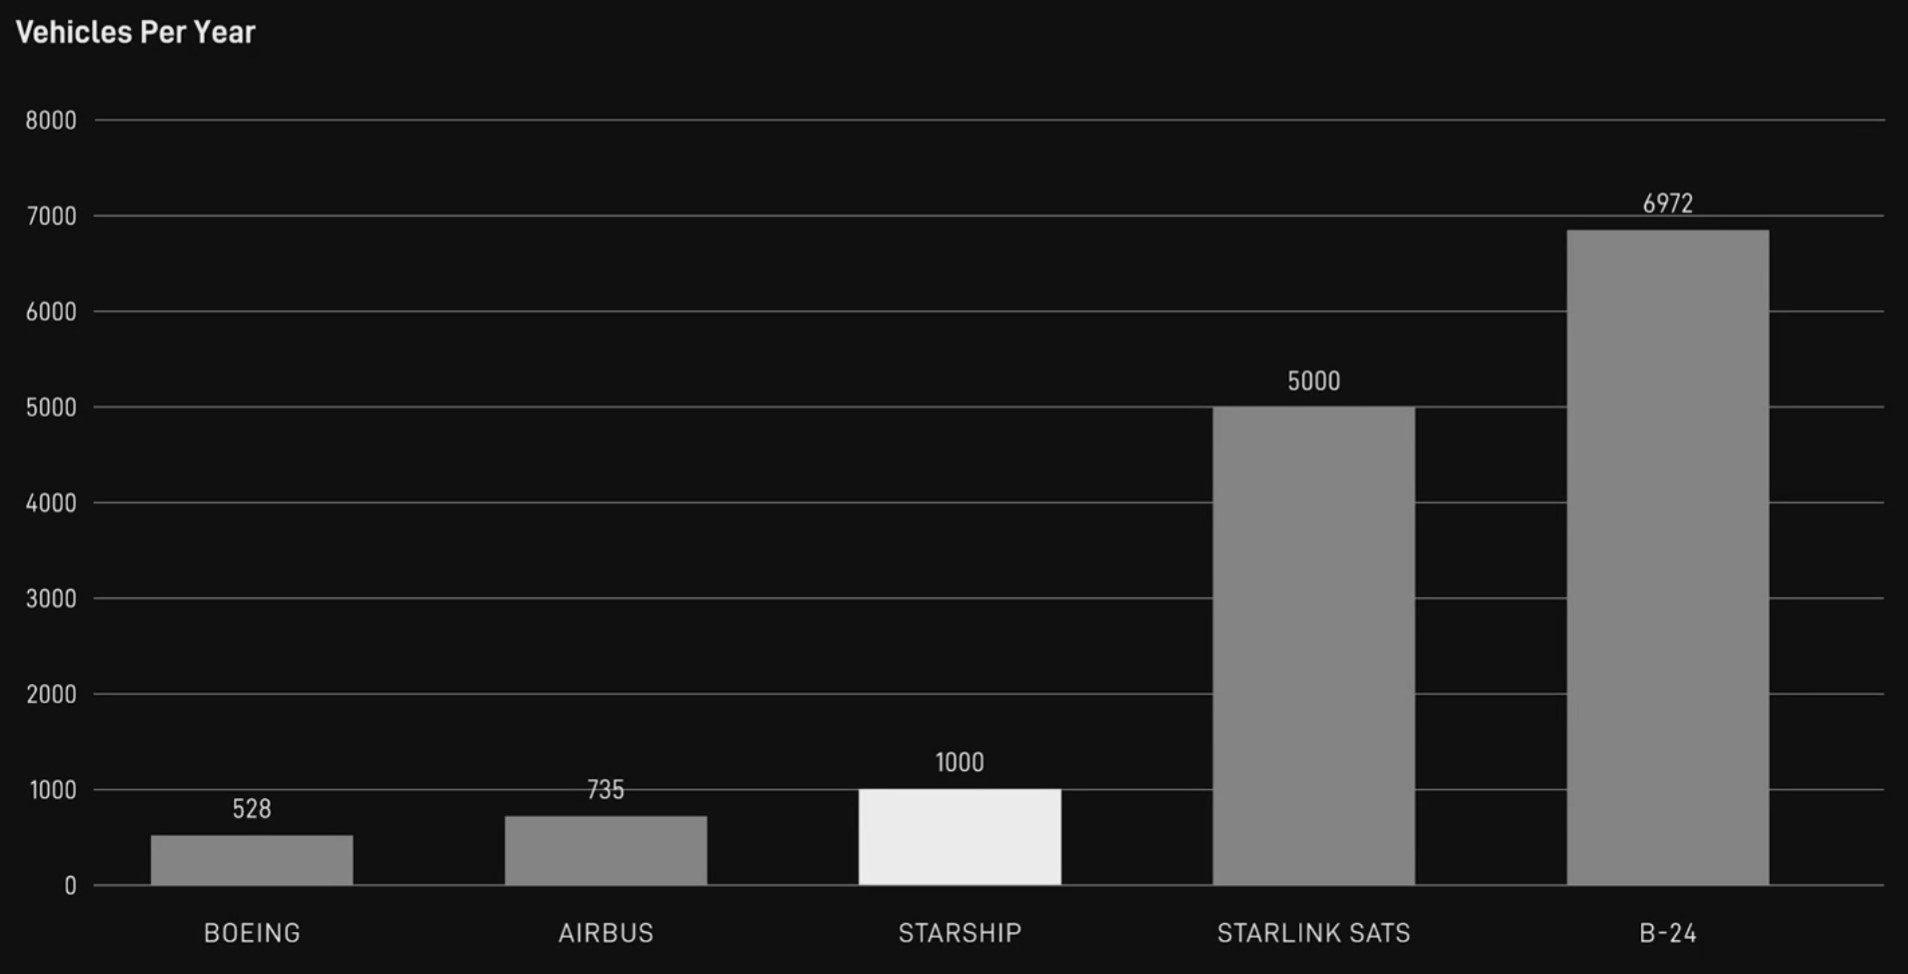
Task: Select the tall B-24 bar
Action: 1667,557
